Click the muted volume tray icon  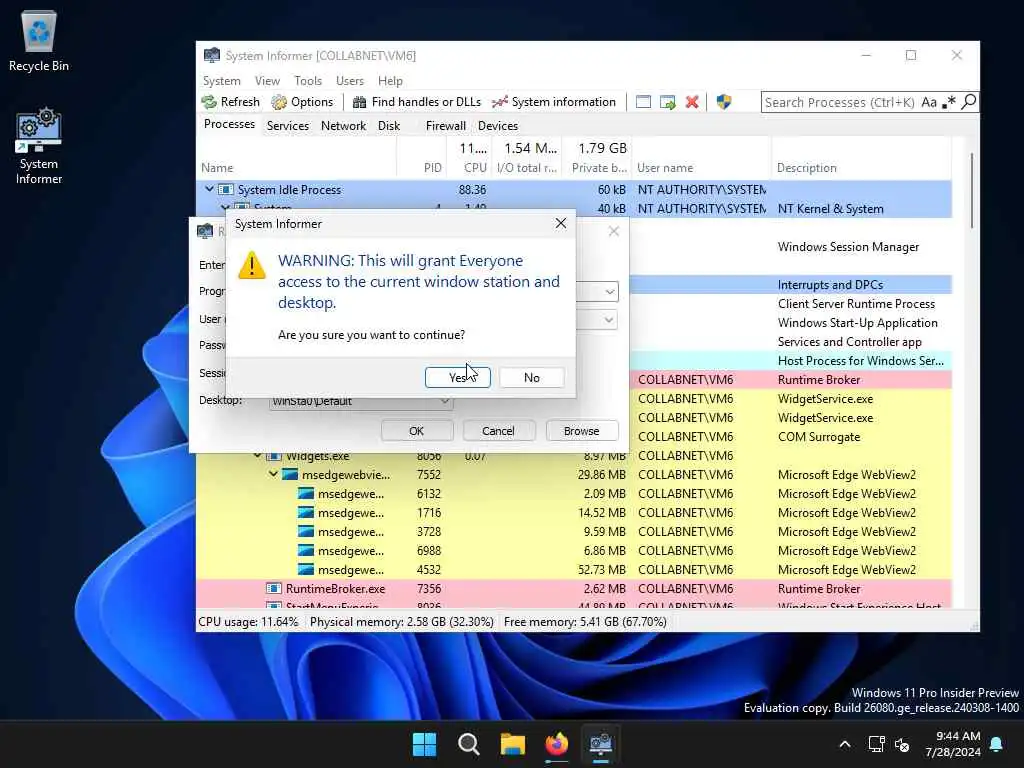903,744
